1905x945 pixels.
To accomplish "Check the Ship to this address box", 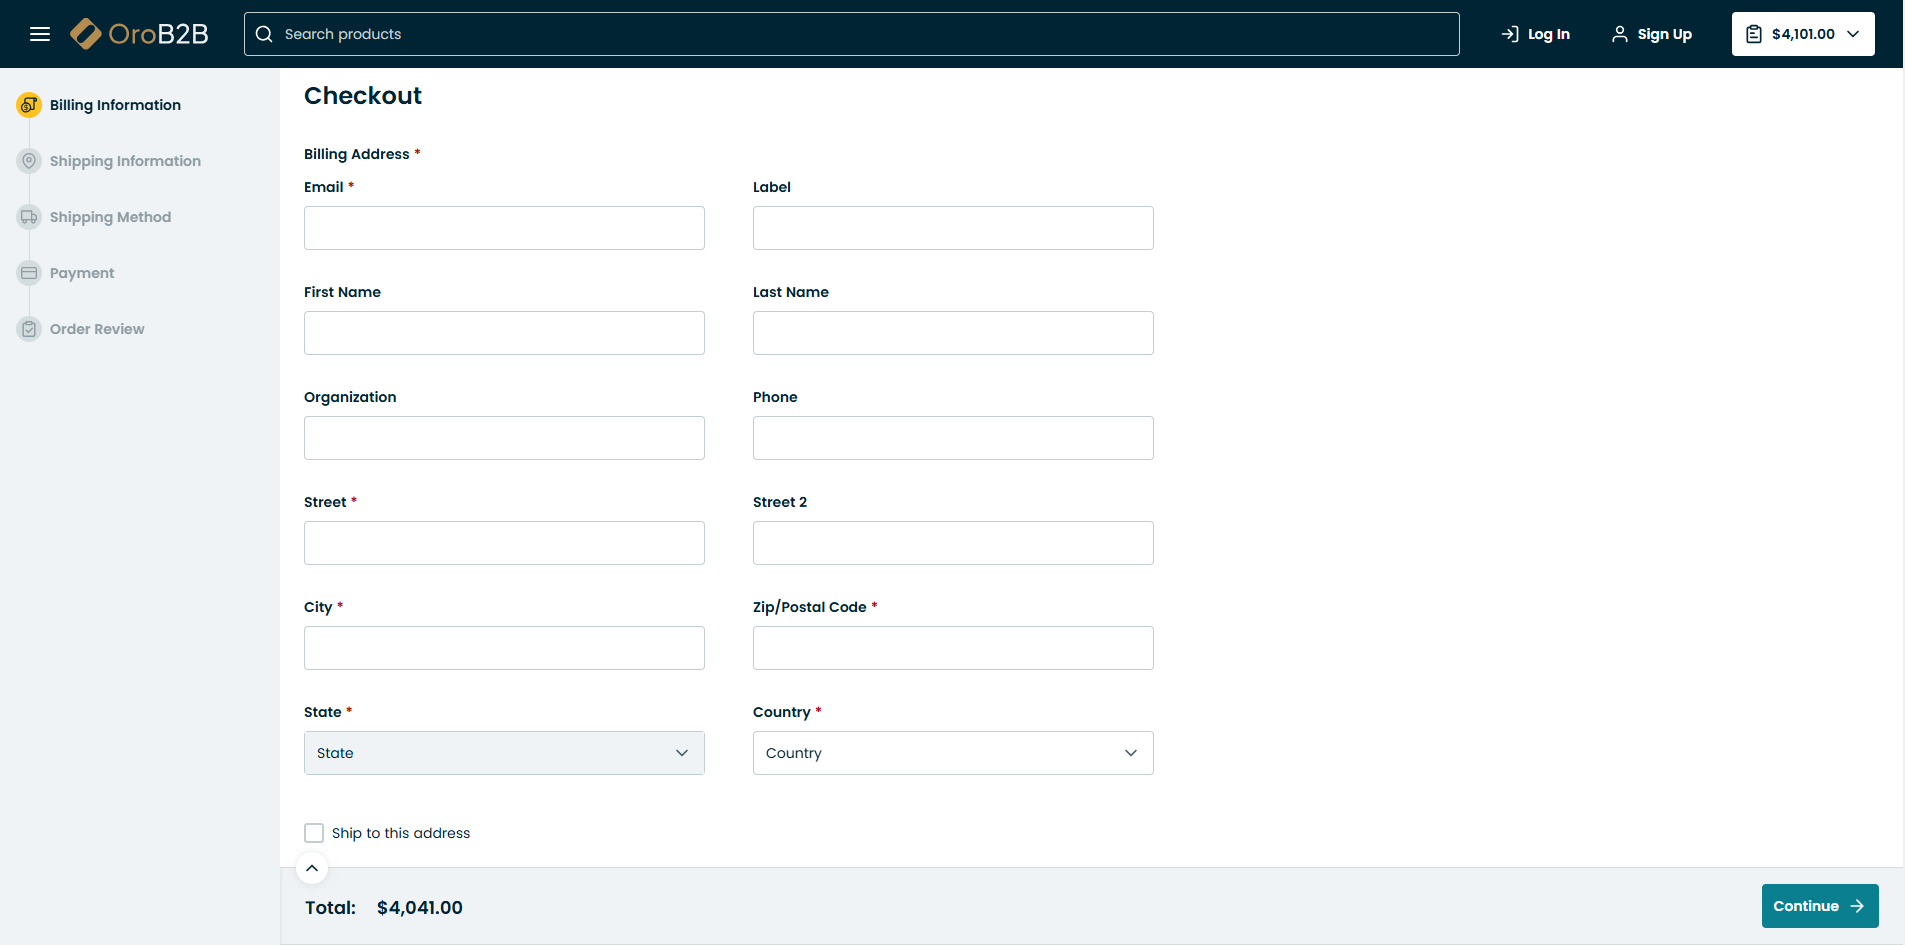I will (314, 833).
